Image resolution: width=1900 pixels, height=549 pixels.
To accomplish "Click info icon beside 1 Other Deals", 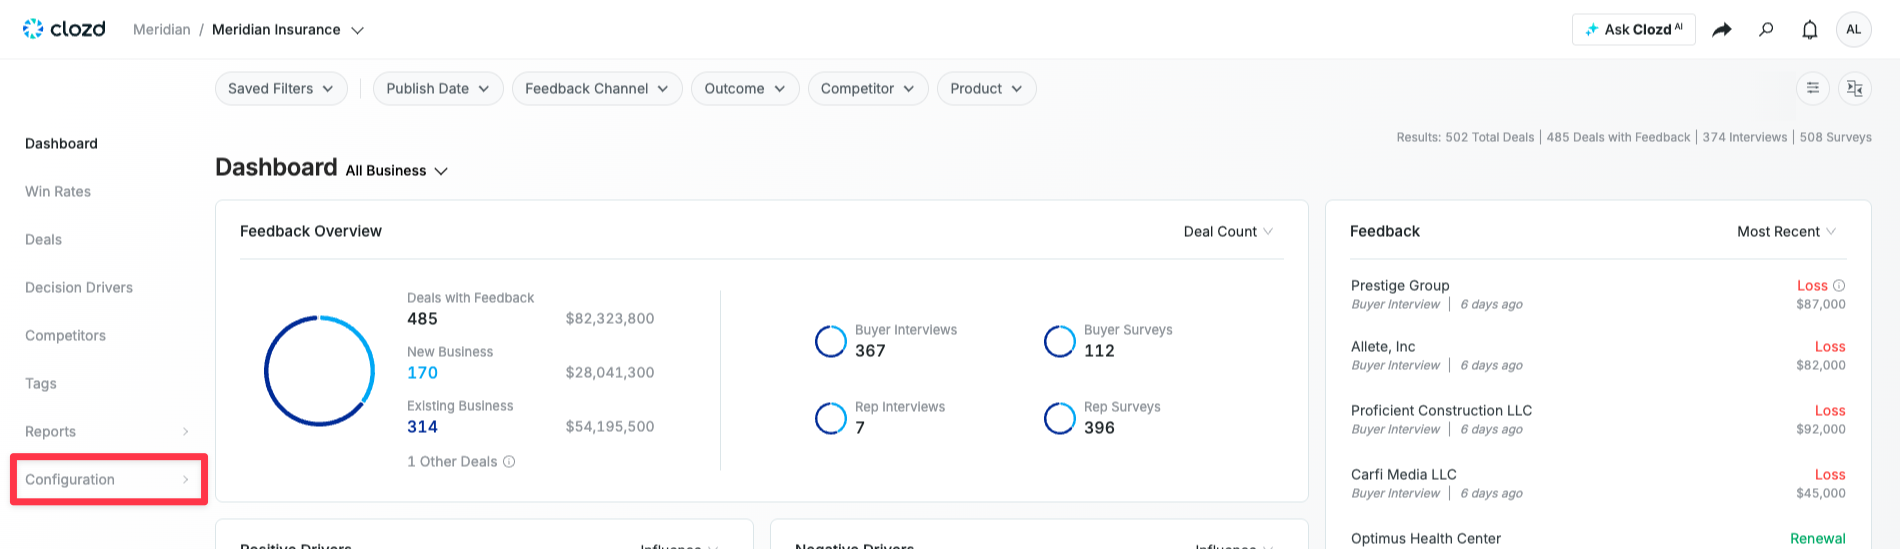I will (509, 462).
